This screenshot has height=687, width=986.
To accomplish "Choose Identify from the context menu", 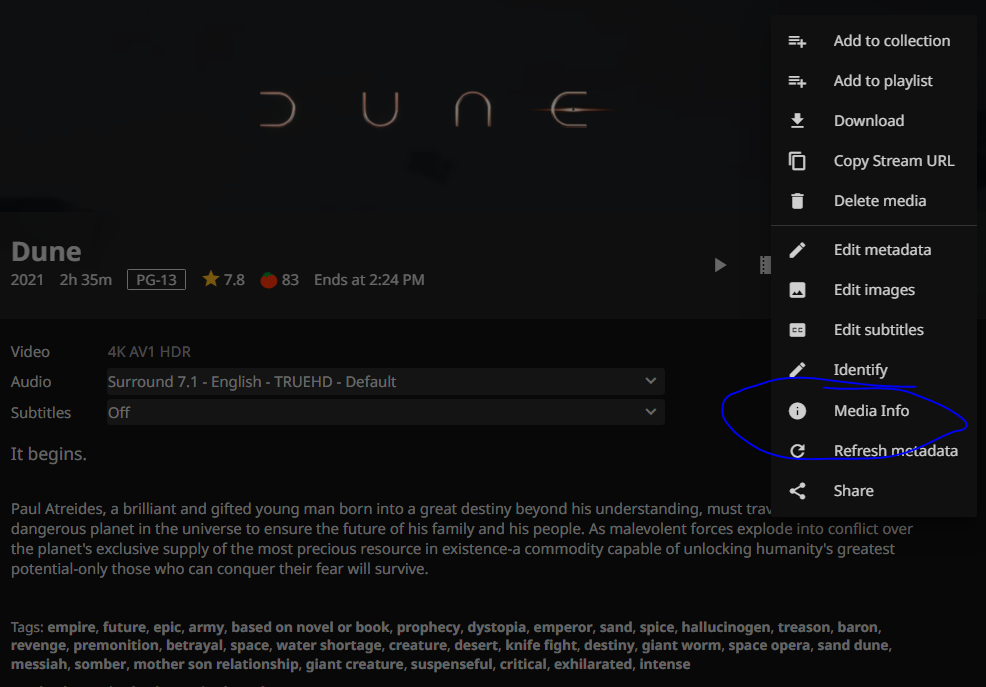I will pyautogui.click(x=860, y=370).
